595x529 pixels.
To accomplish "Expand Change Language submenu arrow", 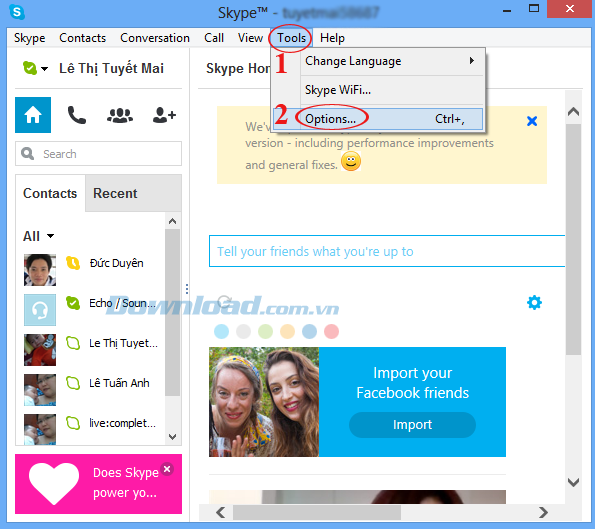I will pos(472,61).
